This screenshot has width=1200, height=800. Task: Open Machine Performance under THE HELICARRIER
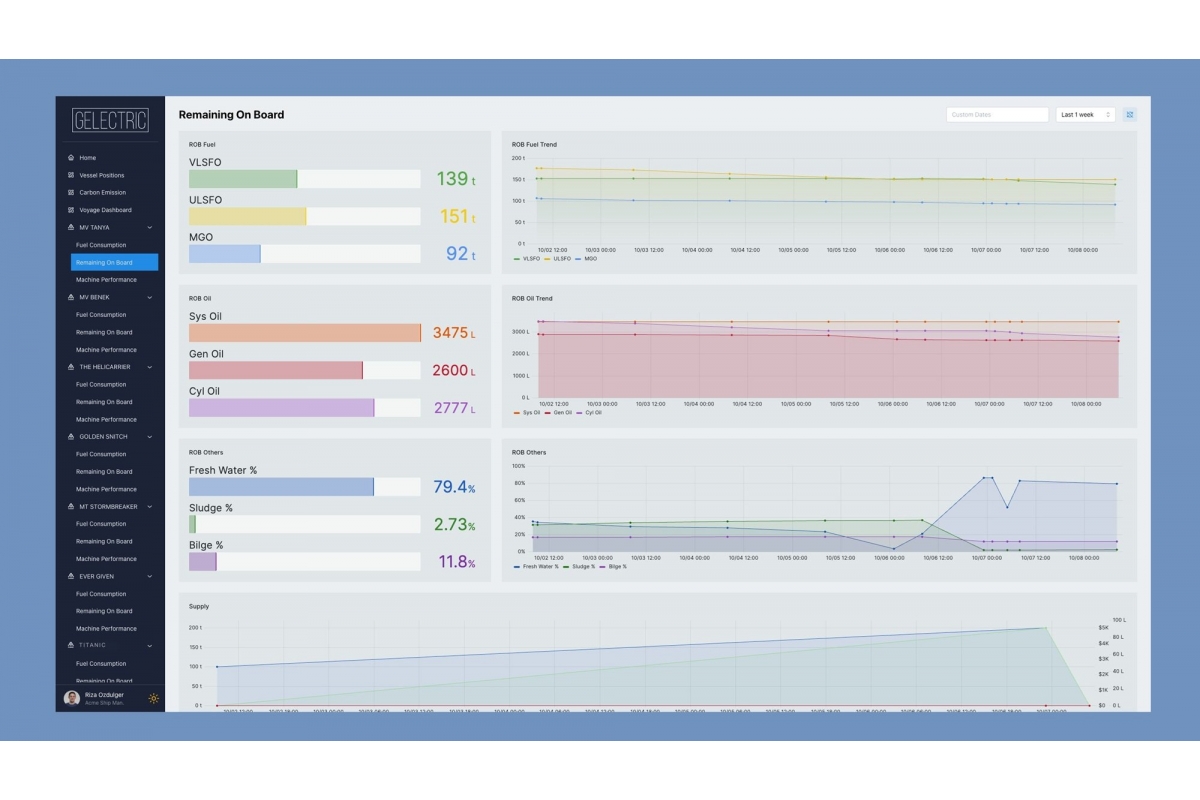(106, 419)
